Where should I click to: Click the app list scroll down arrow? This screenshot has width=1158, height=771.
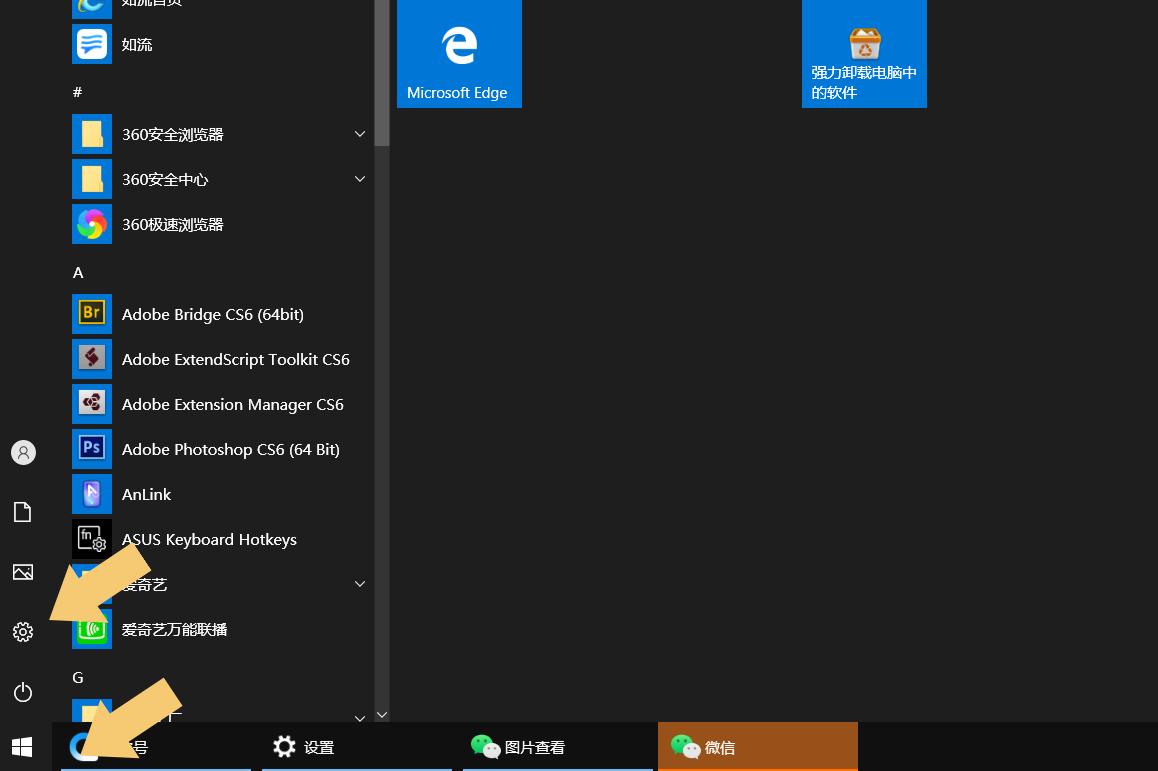[x=381, y=714]
